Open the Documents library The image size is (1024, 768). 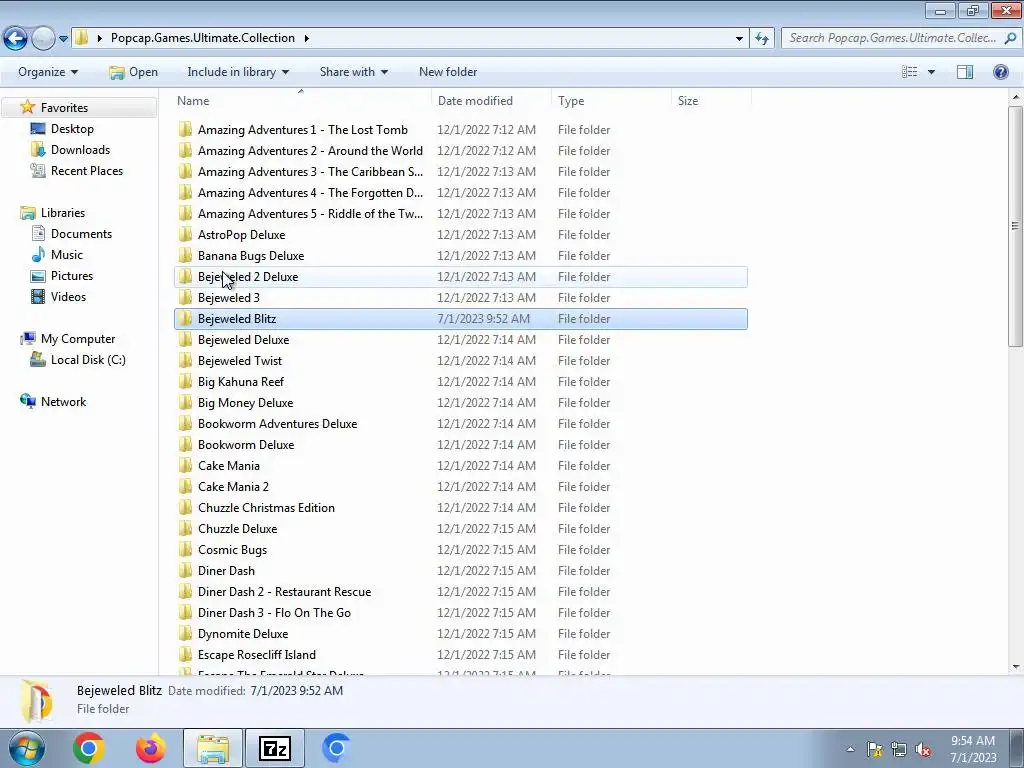[x=81, y=234]
